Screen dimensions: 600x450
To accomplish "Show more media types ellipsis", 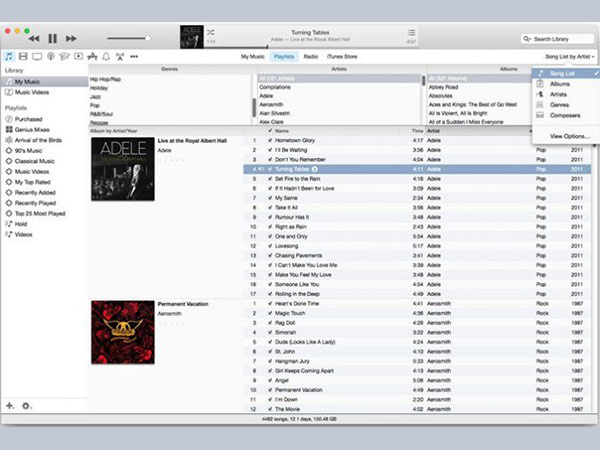I will [134, 57].
